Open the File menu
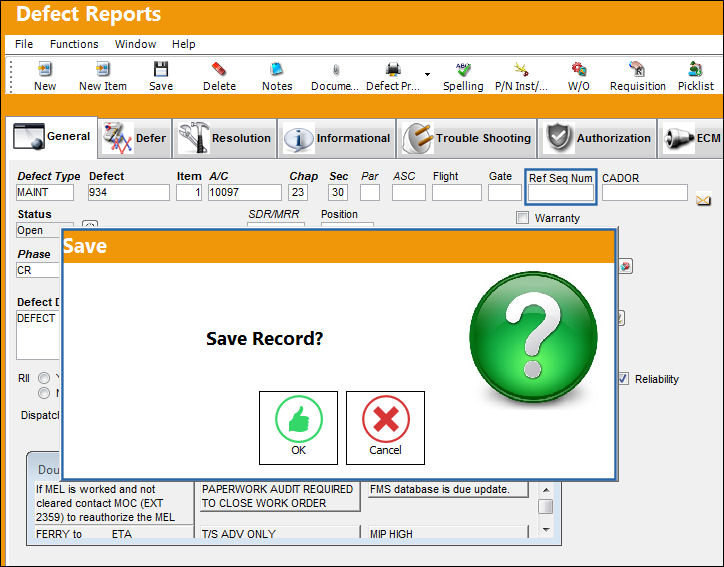 point(24,44)
